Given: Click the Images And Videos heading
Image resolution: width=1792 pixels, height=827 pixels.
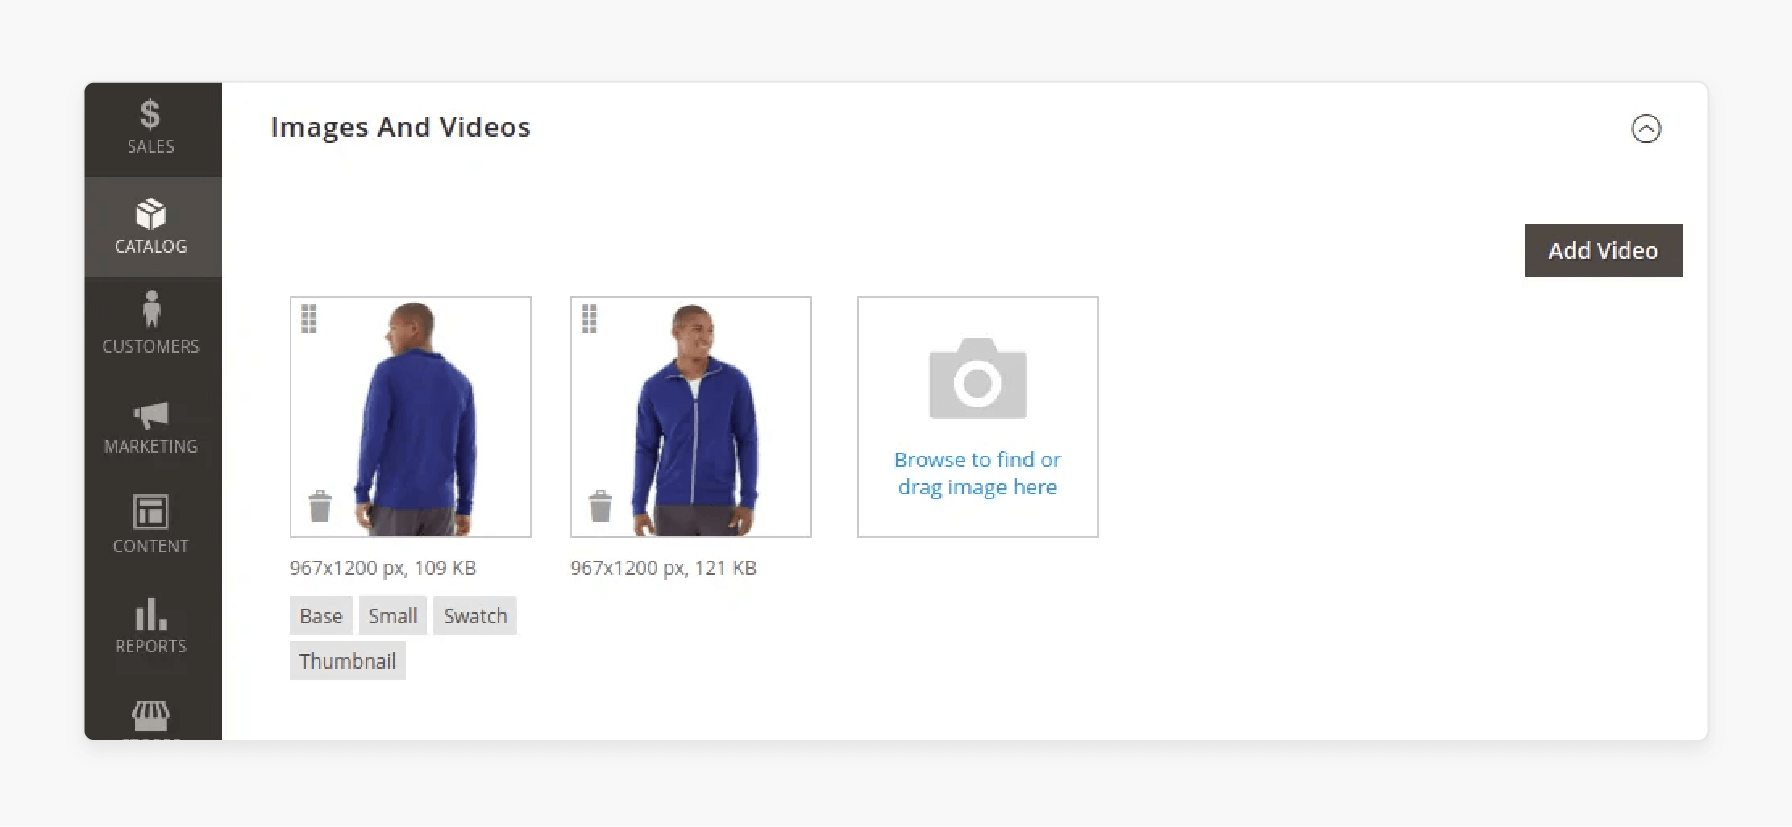Looking at the screenshot, I should click(400, 128).
